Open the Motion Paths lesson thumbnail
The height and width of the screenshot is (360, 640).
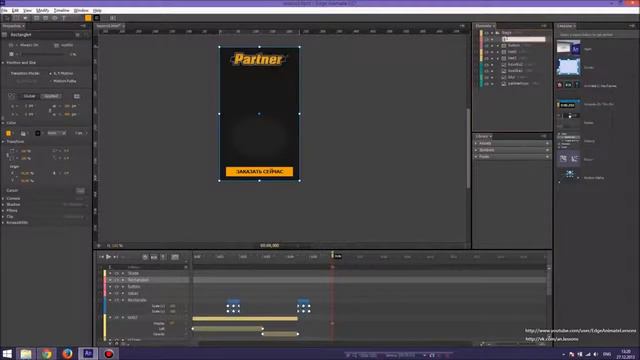point(568,177)
